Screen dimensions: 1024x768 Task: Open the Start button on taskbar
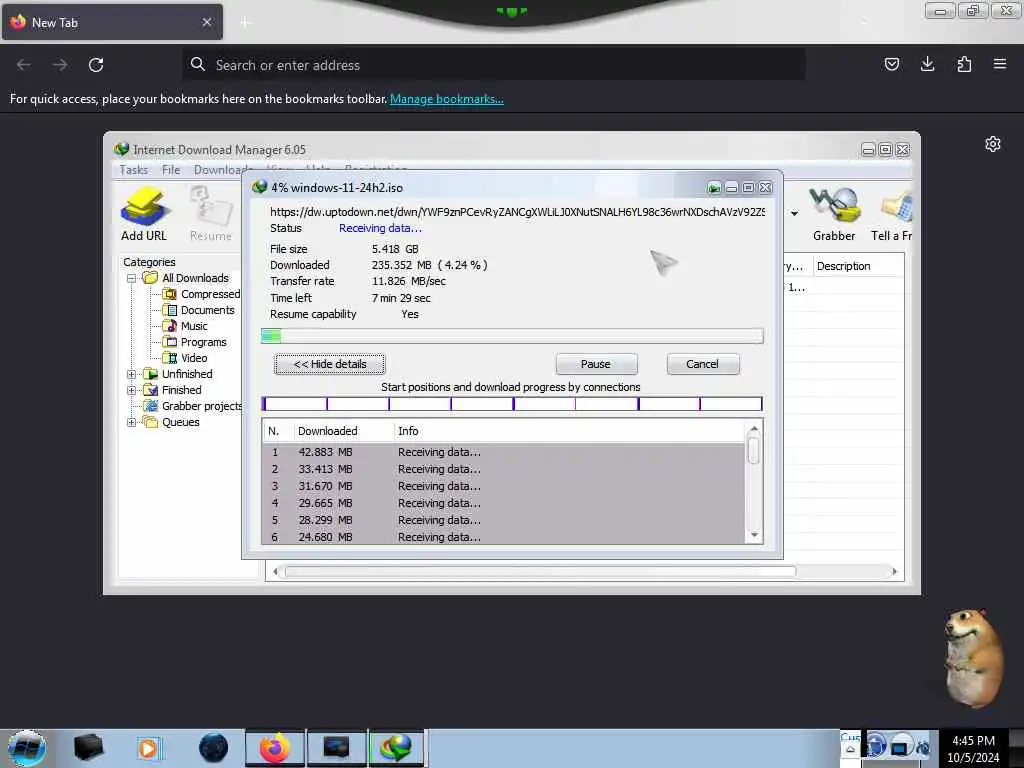tap(26, 748)
